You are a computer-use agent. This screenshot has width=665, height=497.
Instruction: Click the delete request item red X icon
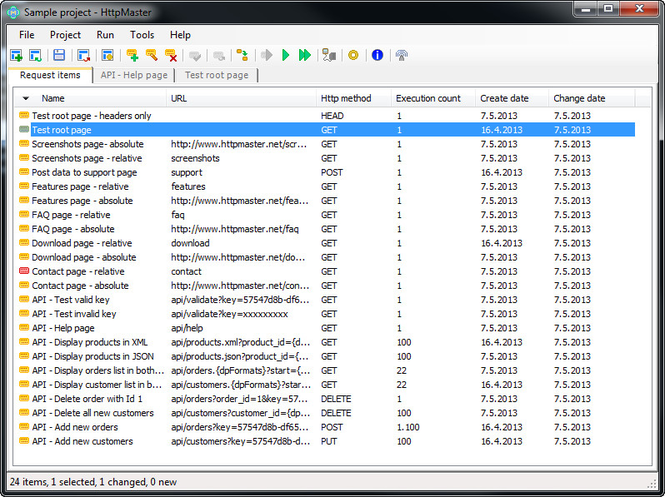pyautogui.click(x=171, y=55)
